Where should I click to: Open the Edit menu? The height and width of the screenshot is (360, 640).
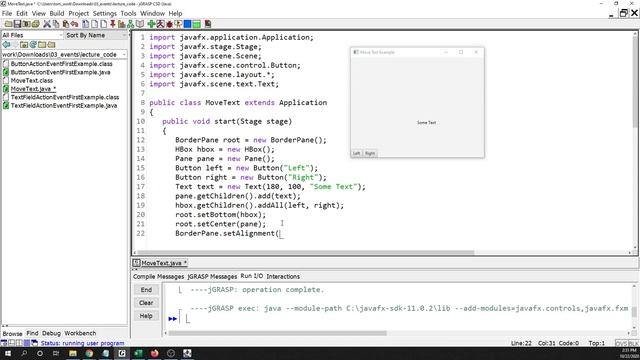[22, 13]
